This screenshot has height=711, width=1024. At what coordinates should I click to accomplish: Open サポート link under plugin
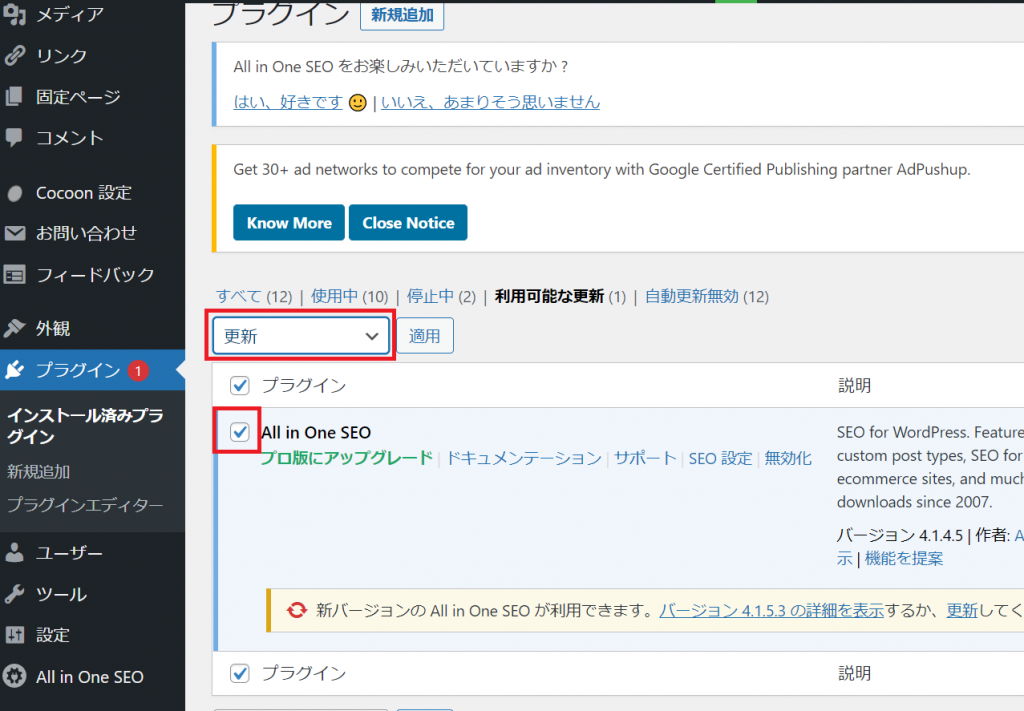click(645, 458)
